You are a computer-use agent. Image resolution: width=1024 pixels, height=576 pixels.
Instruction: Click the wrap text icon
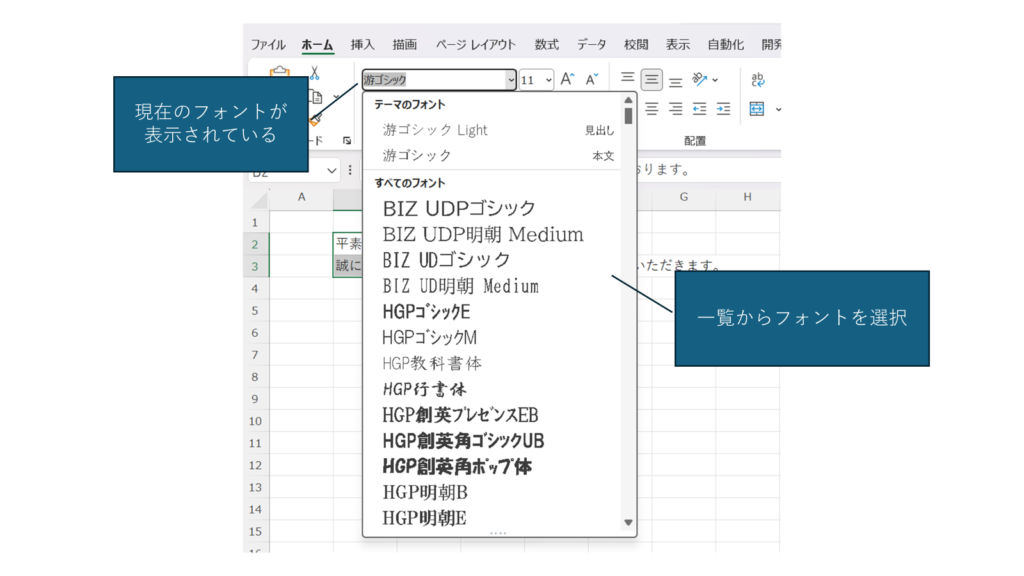tap(758, 80)
